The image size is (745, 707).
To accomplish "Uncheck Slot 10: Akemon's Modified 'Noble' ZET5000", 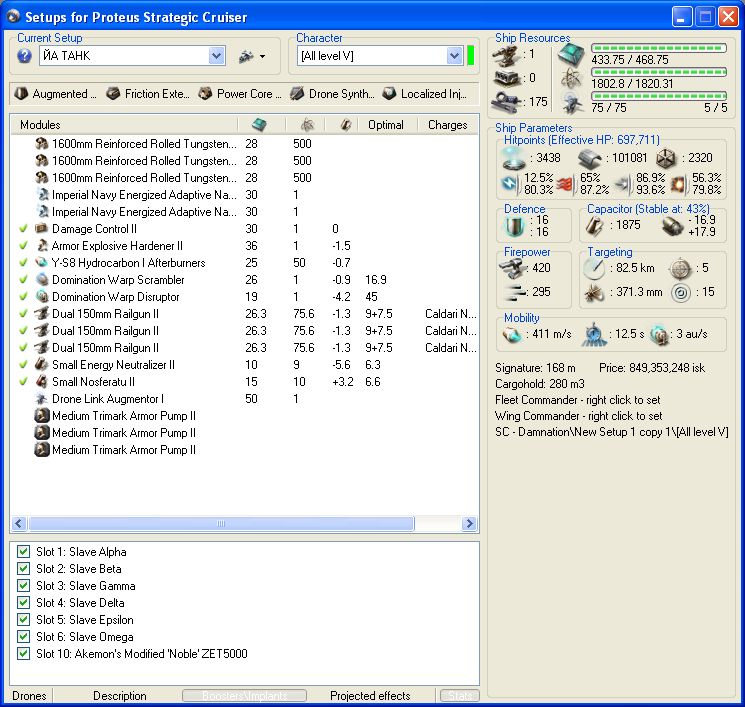I will [23, 654].
